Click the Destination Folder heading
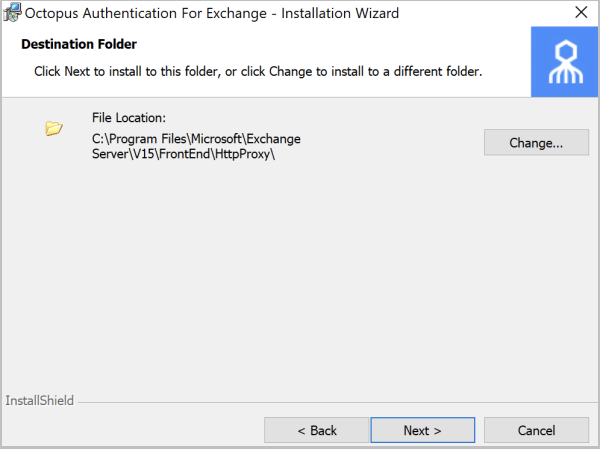600x449 pixels. pos(79,44)
